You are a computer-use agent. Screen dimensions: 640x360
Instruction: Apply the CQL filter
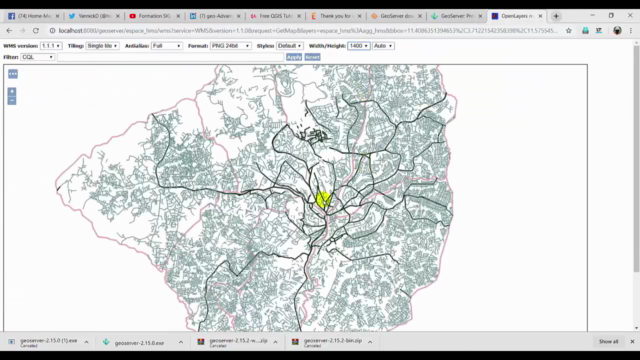(x=294, y=57)
